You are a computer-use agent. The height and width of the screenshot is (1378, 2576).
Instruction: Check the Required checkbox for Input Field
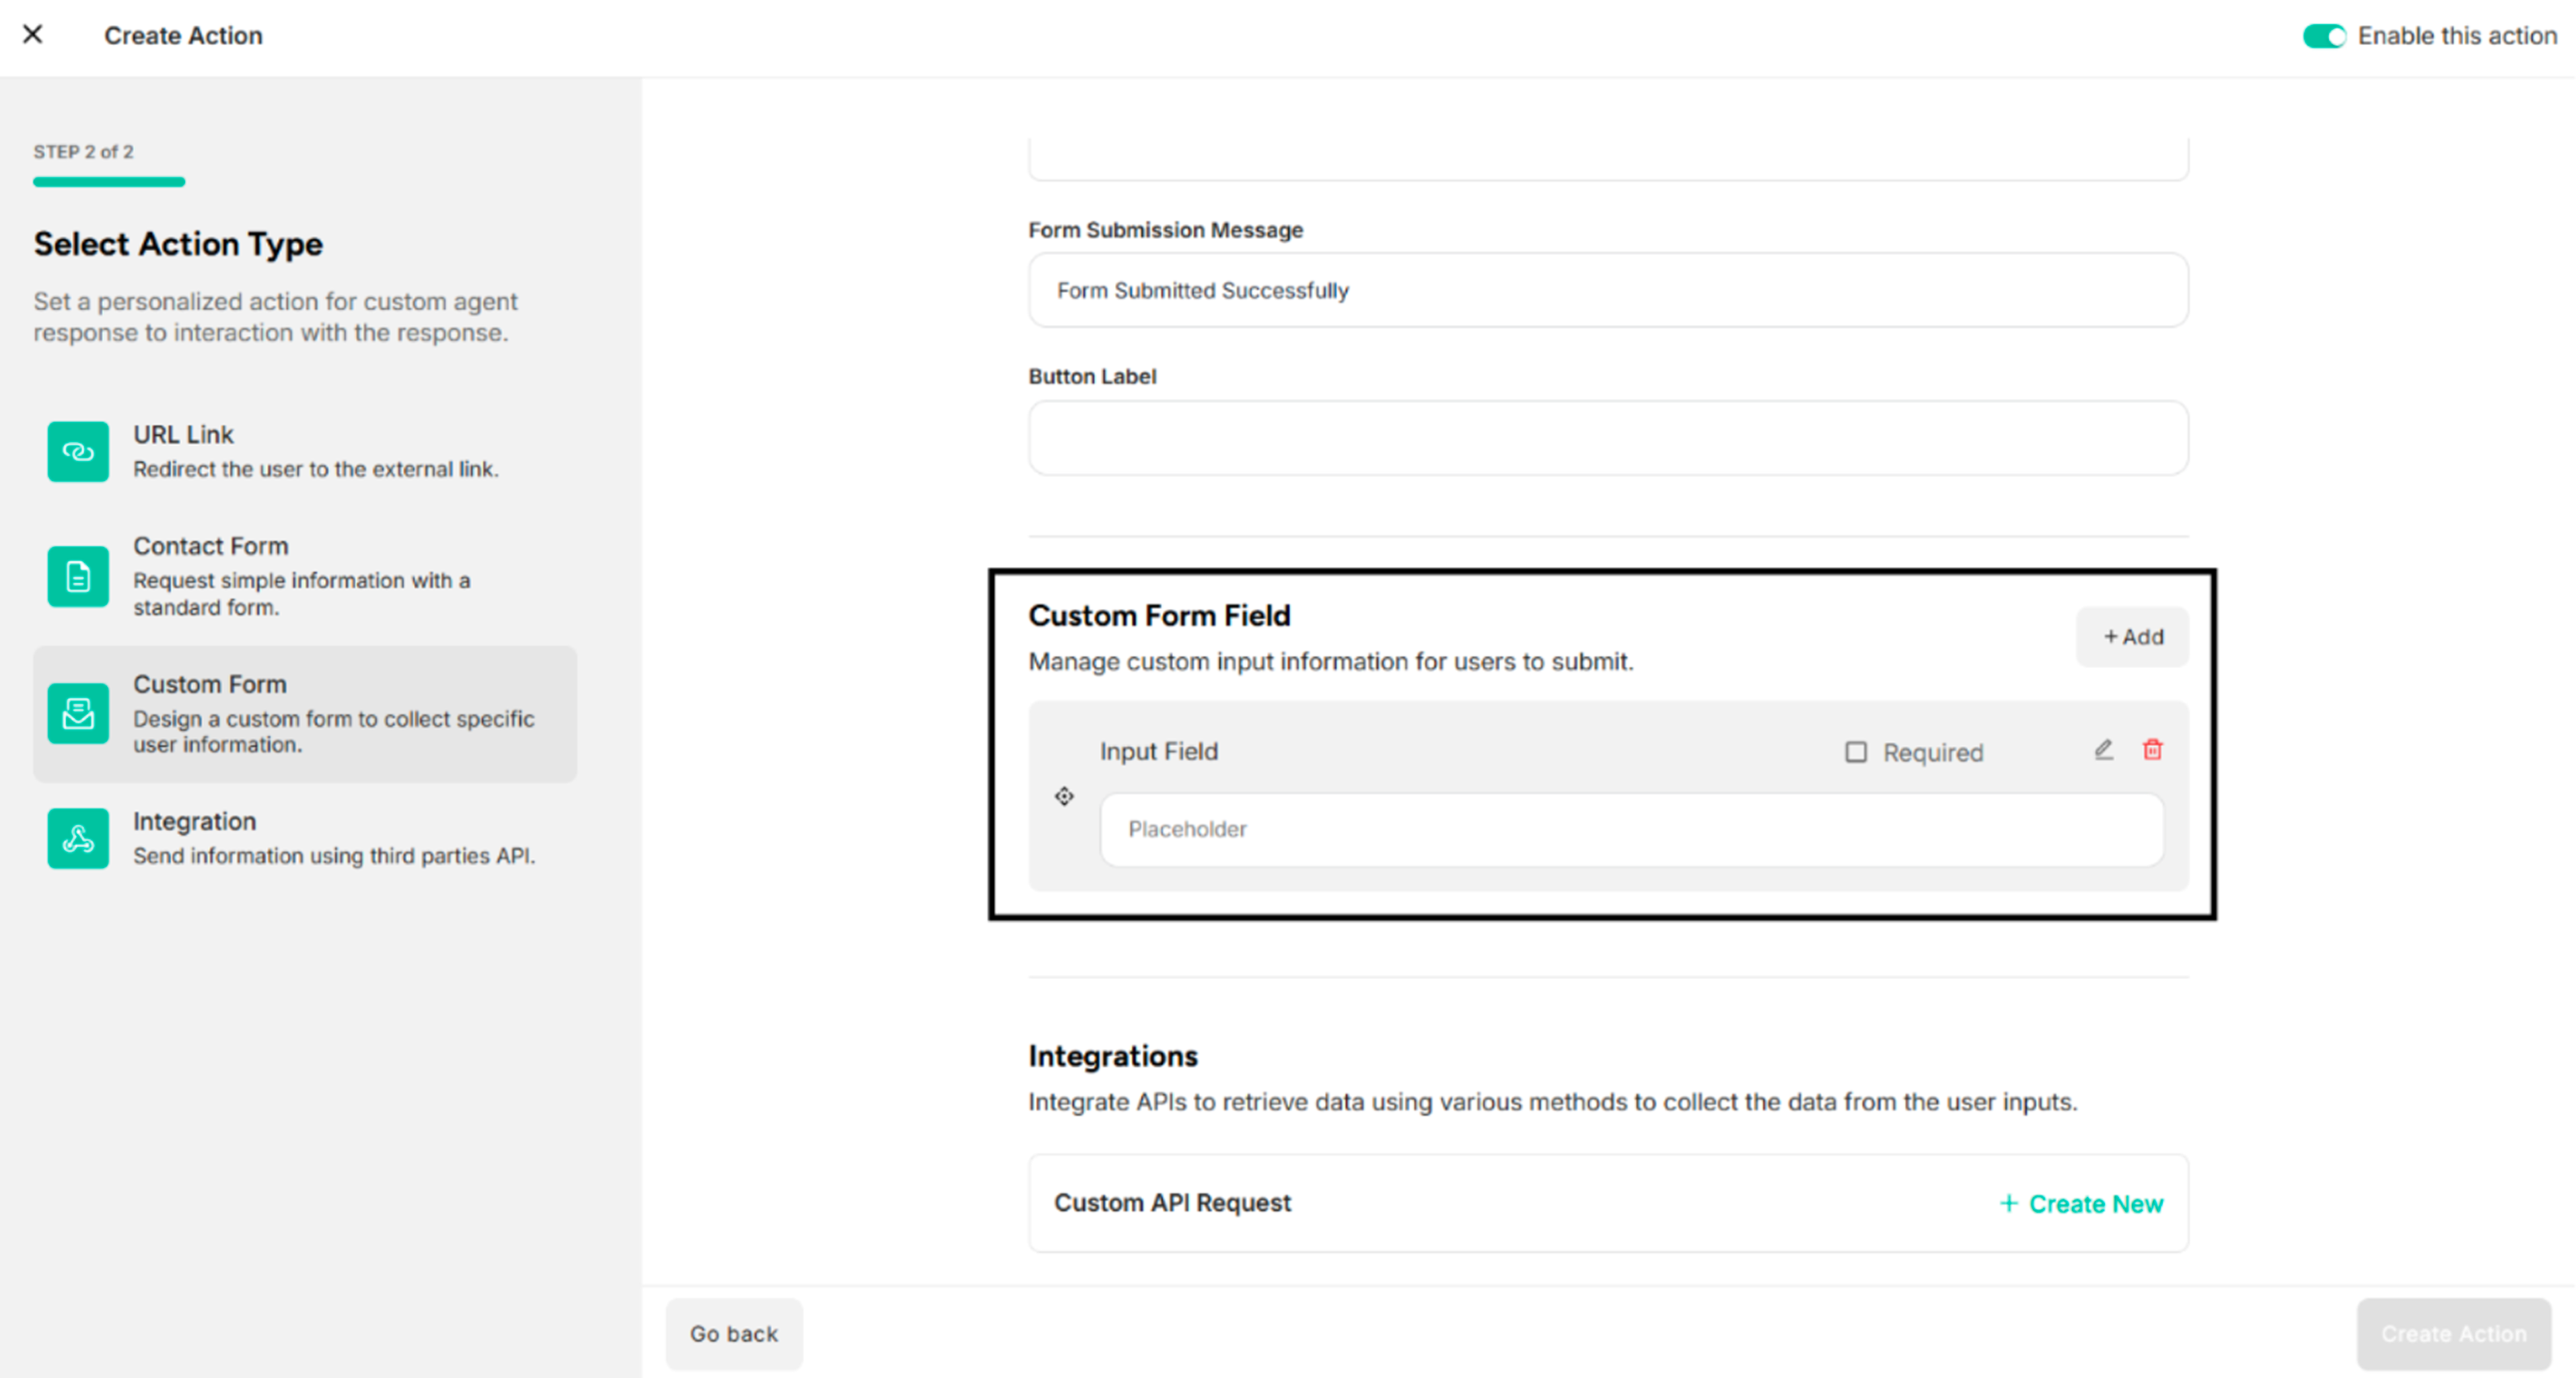[x=1856, y=752]
